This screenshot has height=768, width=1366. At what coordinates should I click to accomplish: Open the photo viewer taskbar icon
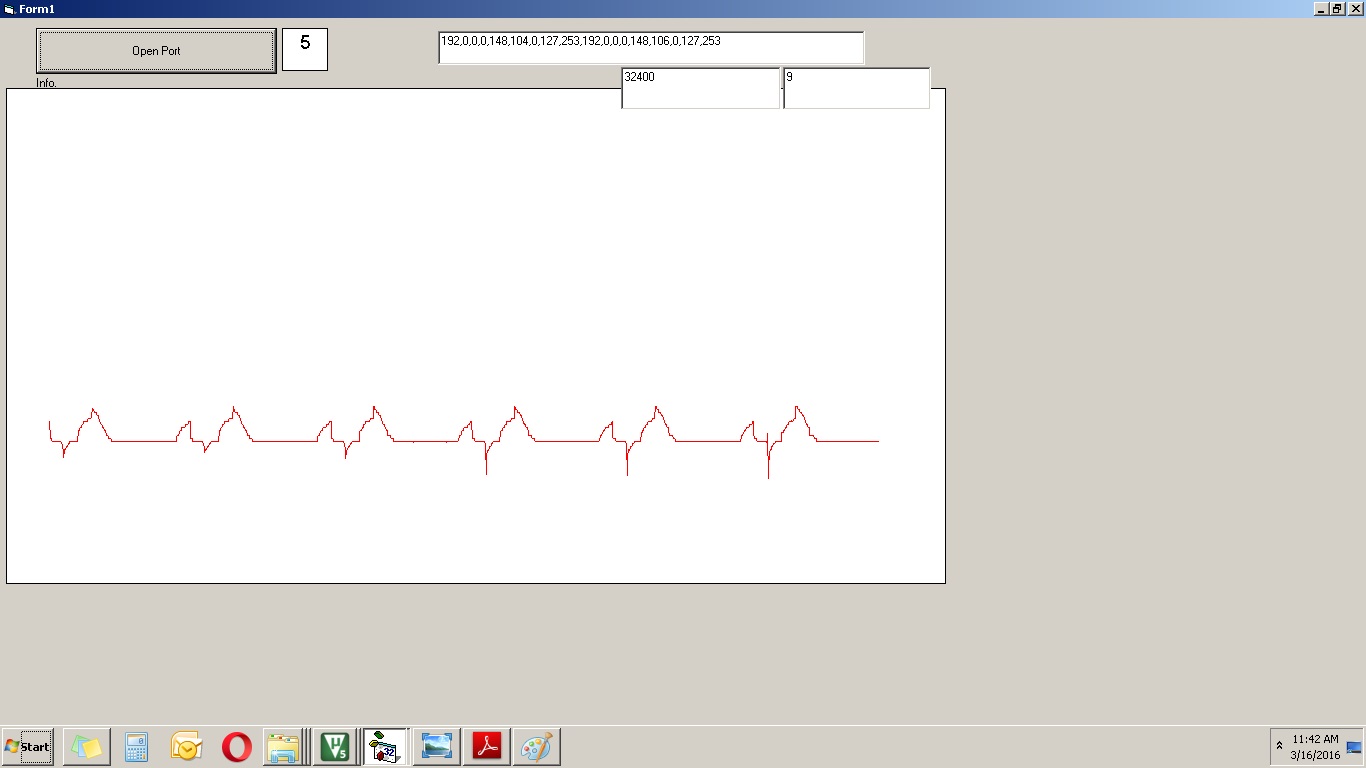click(437, 747)
